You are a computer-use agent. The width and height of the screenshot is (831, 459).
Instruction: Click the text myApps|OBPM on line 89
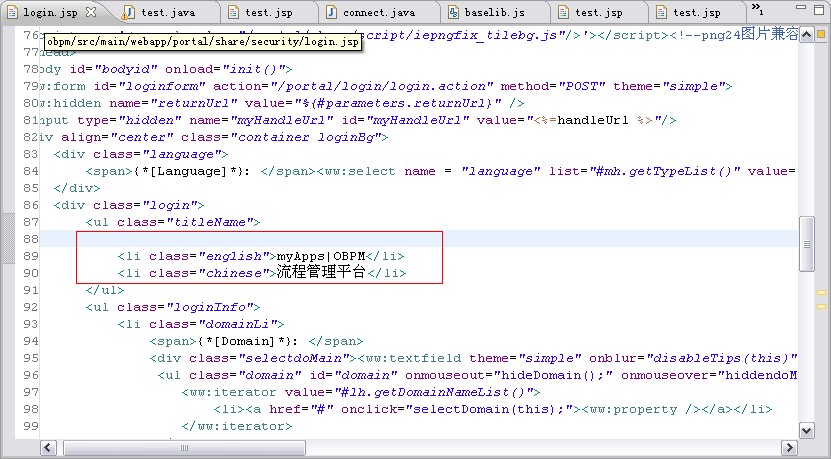point(321,257)
